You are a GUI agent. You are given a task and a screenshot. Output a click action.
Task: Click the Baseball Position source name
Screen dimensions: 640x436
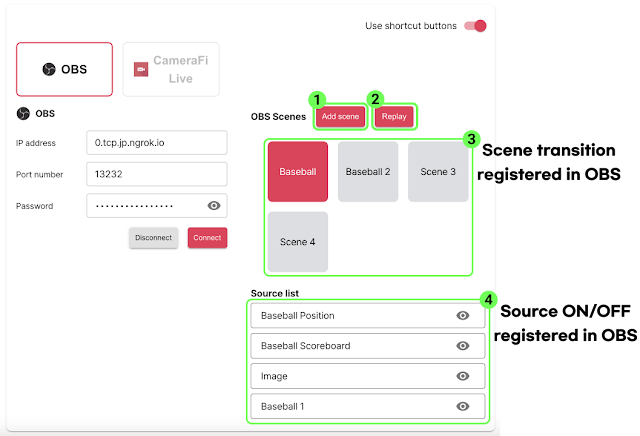pos(298,316)
